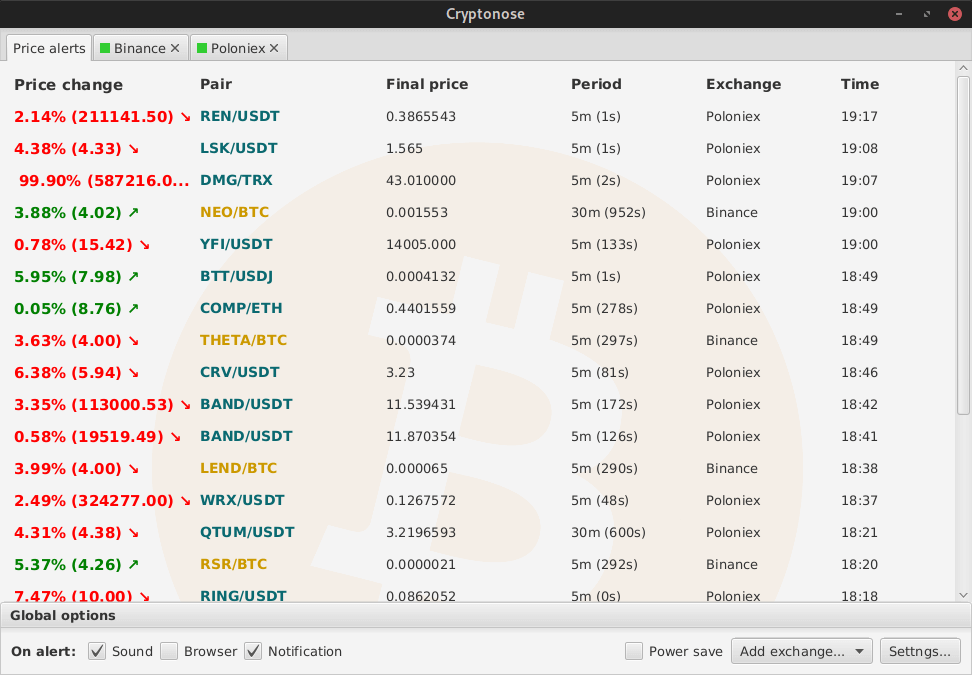Open the RSR/BTC pair link
The height and width of the screenshot is (675, 972).
234,564
